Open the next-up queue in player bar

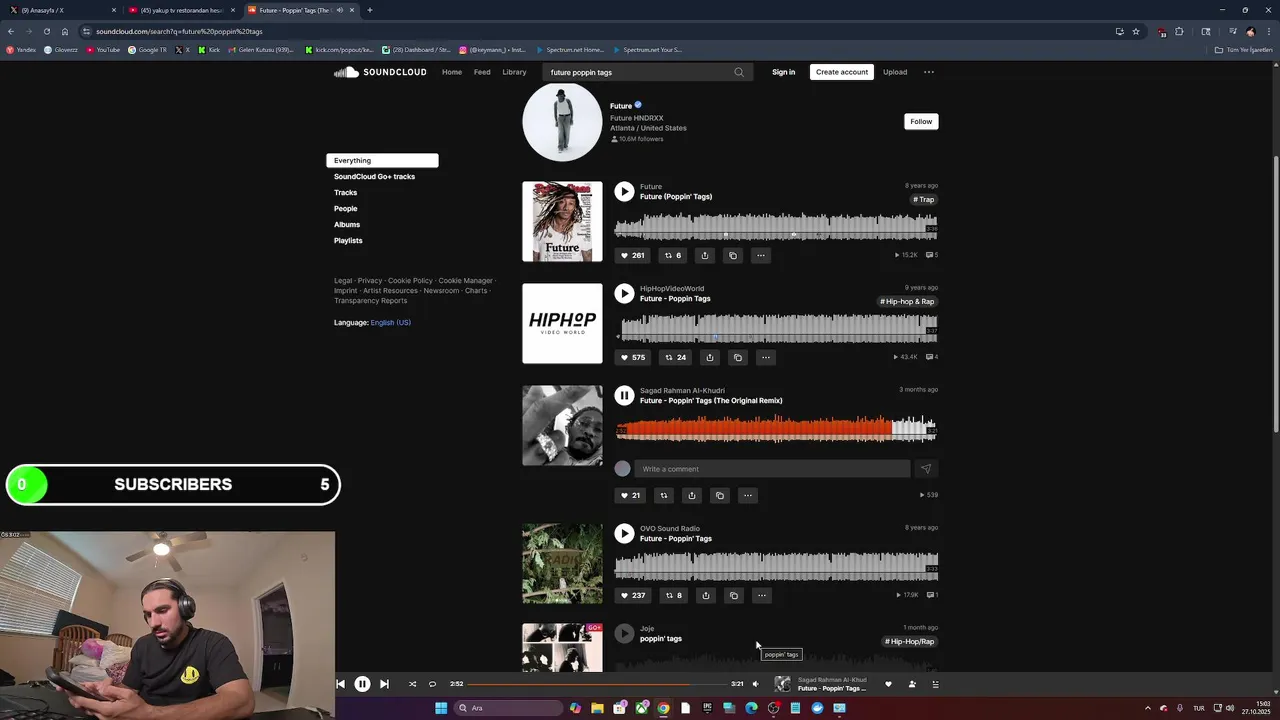(x=936, y=684)
